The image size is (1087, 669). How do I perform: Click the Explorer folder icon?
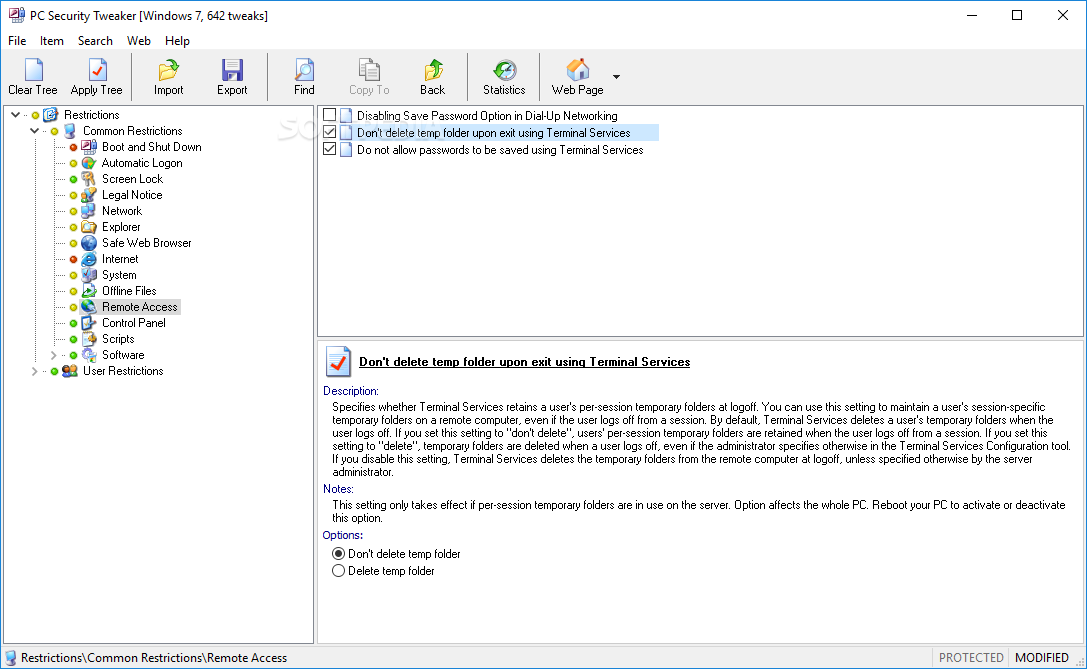click(89, 227)
